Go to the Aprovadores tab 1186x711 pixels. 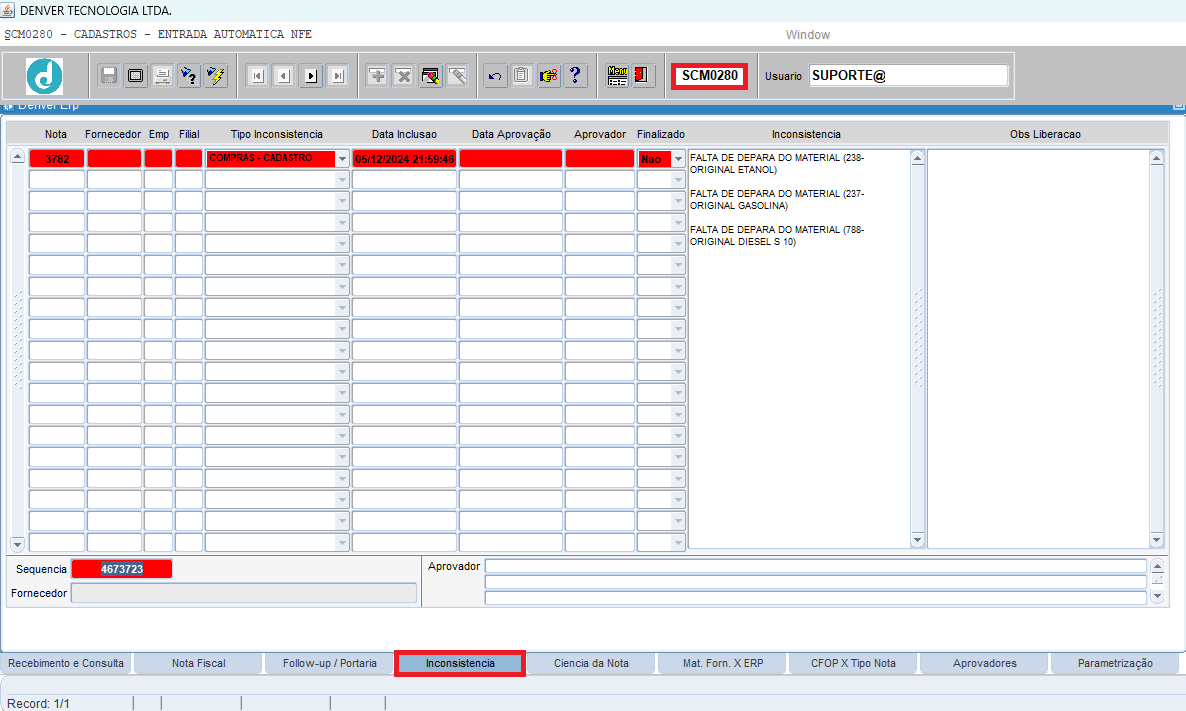point(985,663)
